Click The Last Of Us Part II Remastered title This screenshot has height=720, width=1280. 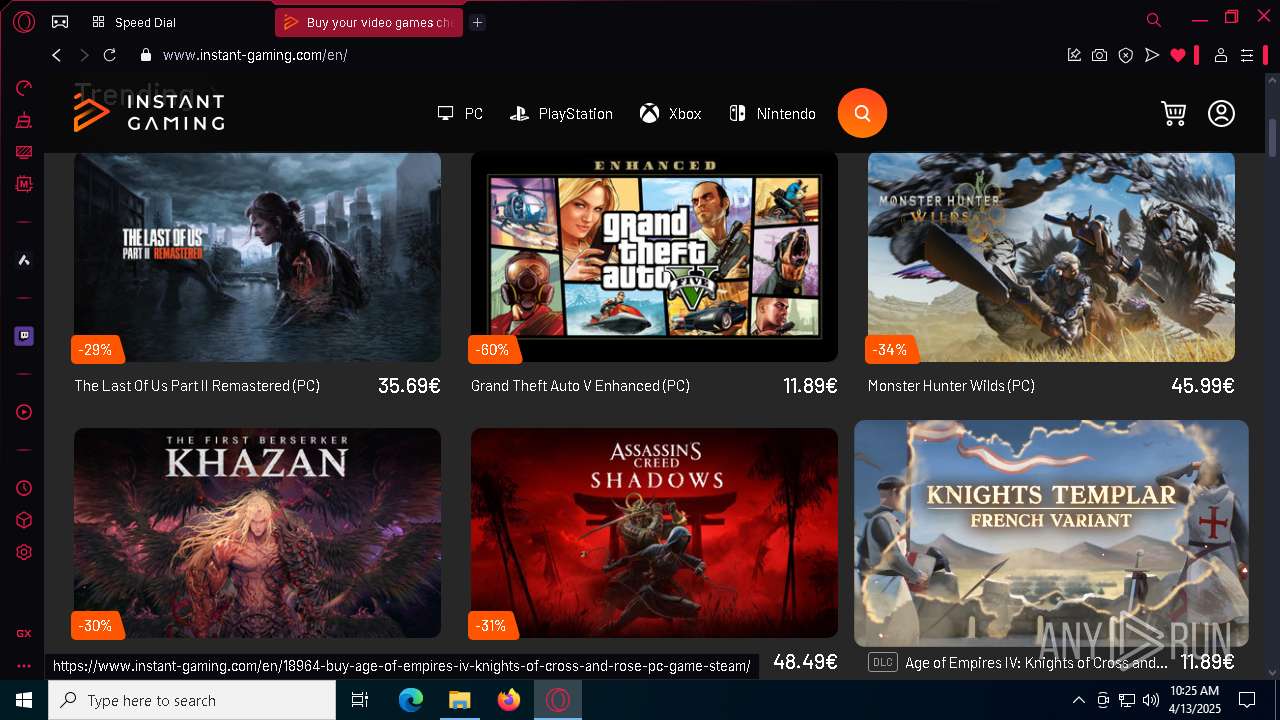(197, 386)
